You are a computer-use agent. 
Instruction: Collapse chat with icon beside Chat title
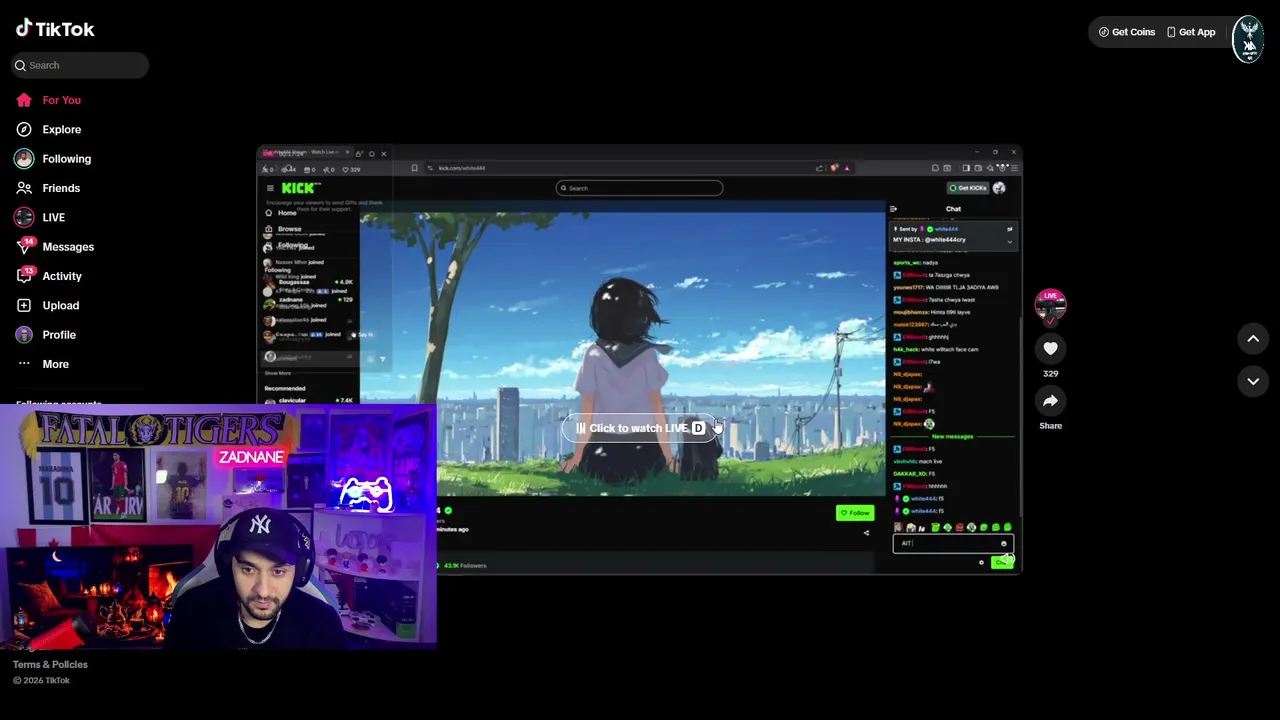click(893, 209)
